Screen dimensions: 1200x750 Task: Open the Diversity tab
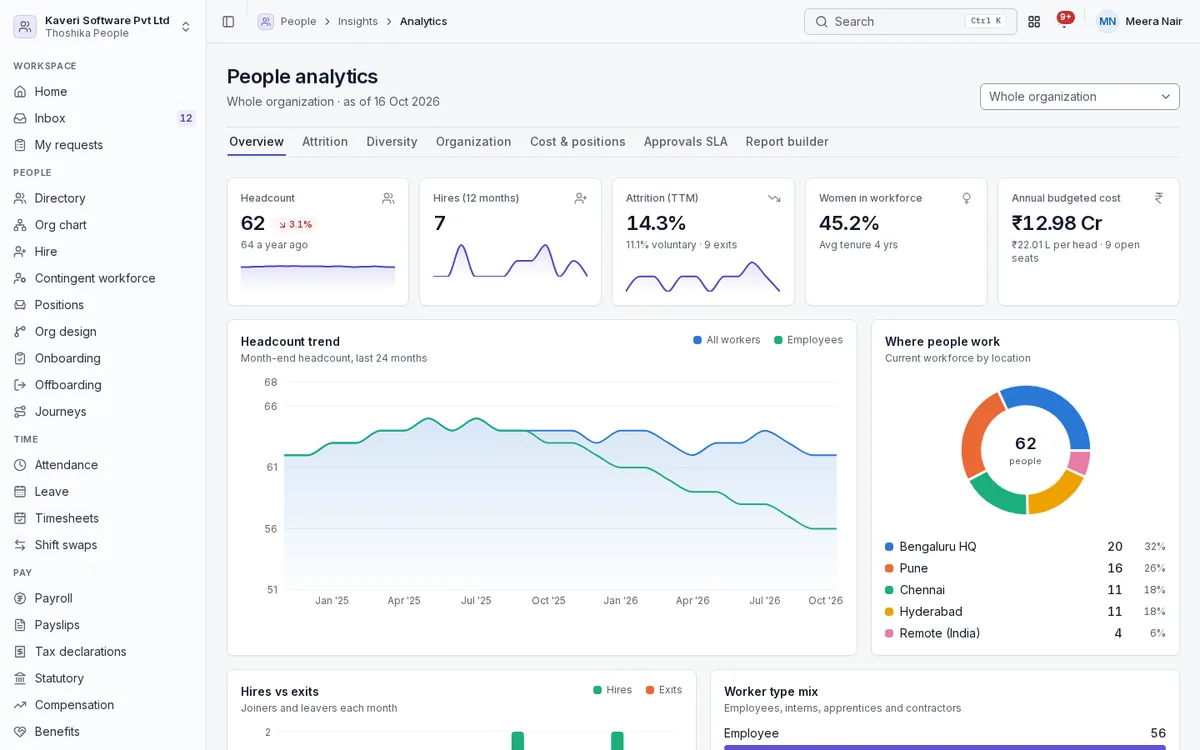(392, 142)
